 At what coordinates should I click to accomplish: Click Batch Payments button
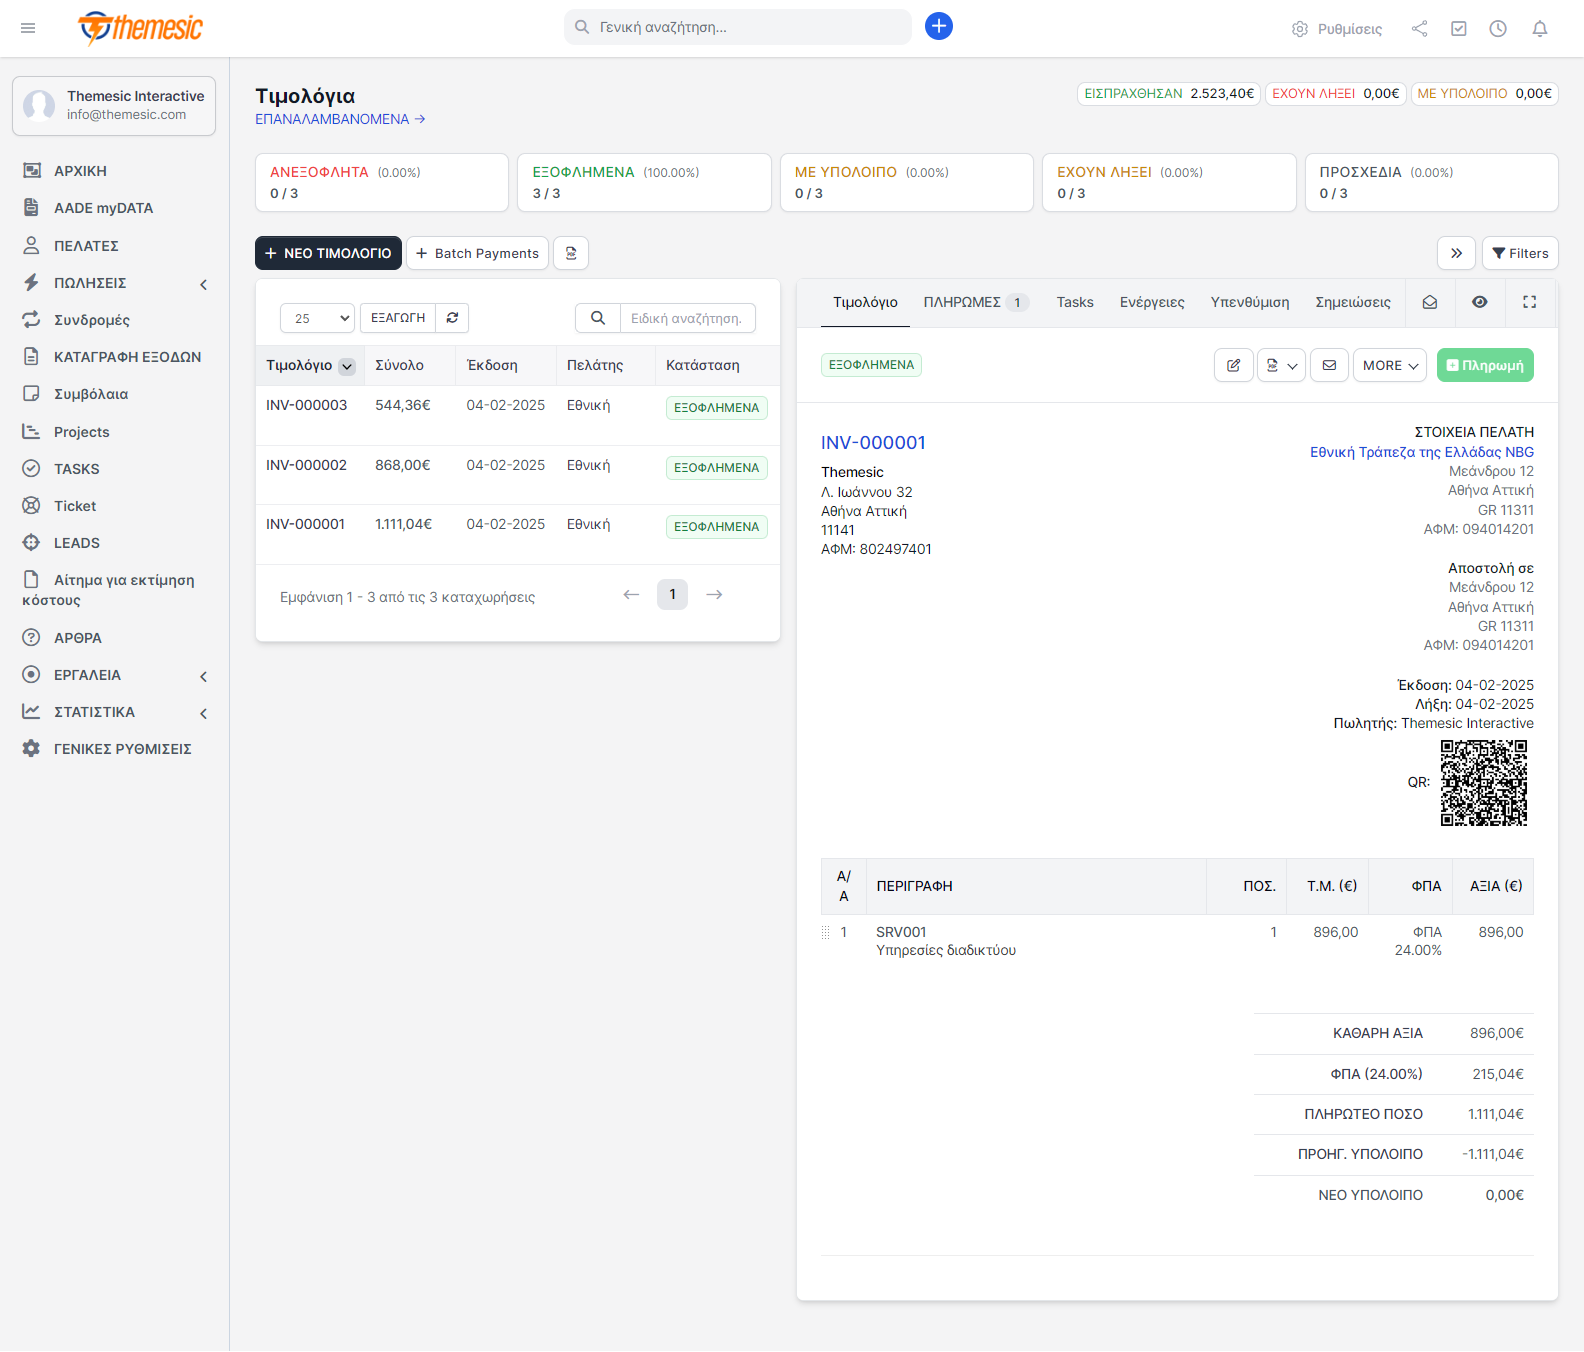tap(477, 253)
